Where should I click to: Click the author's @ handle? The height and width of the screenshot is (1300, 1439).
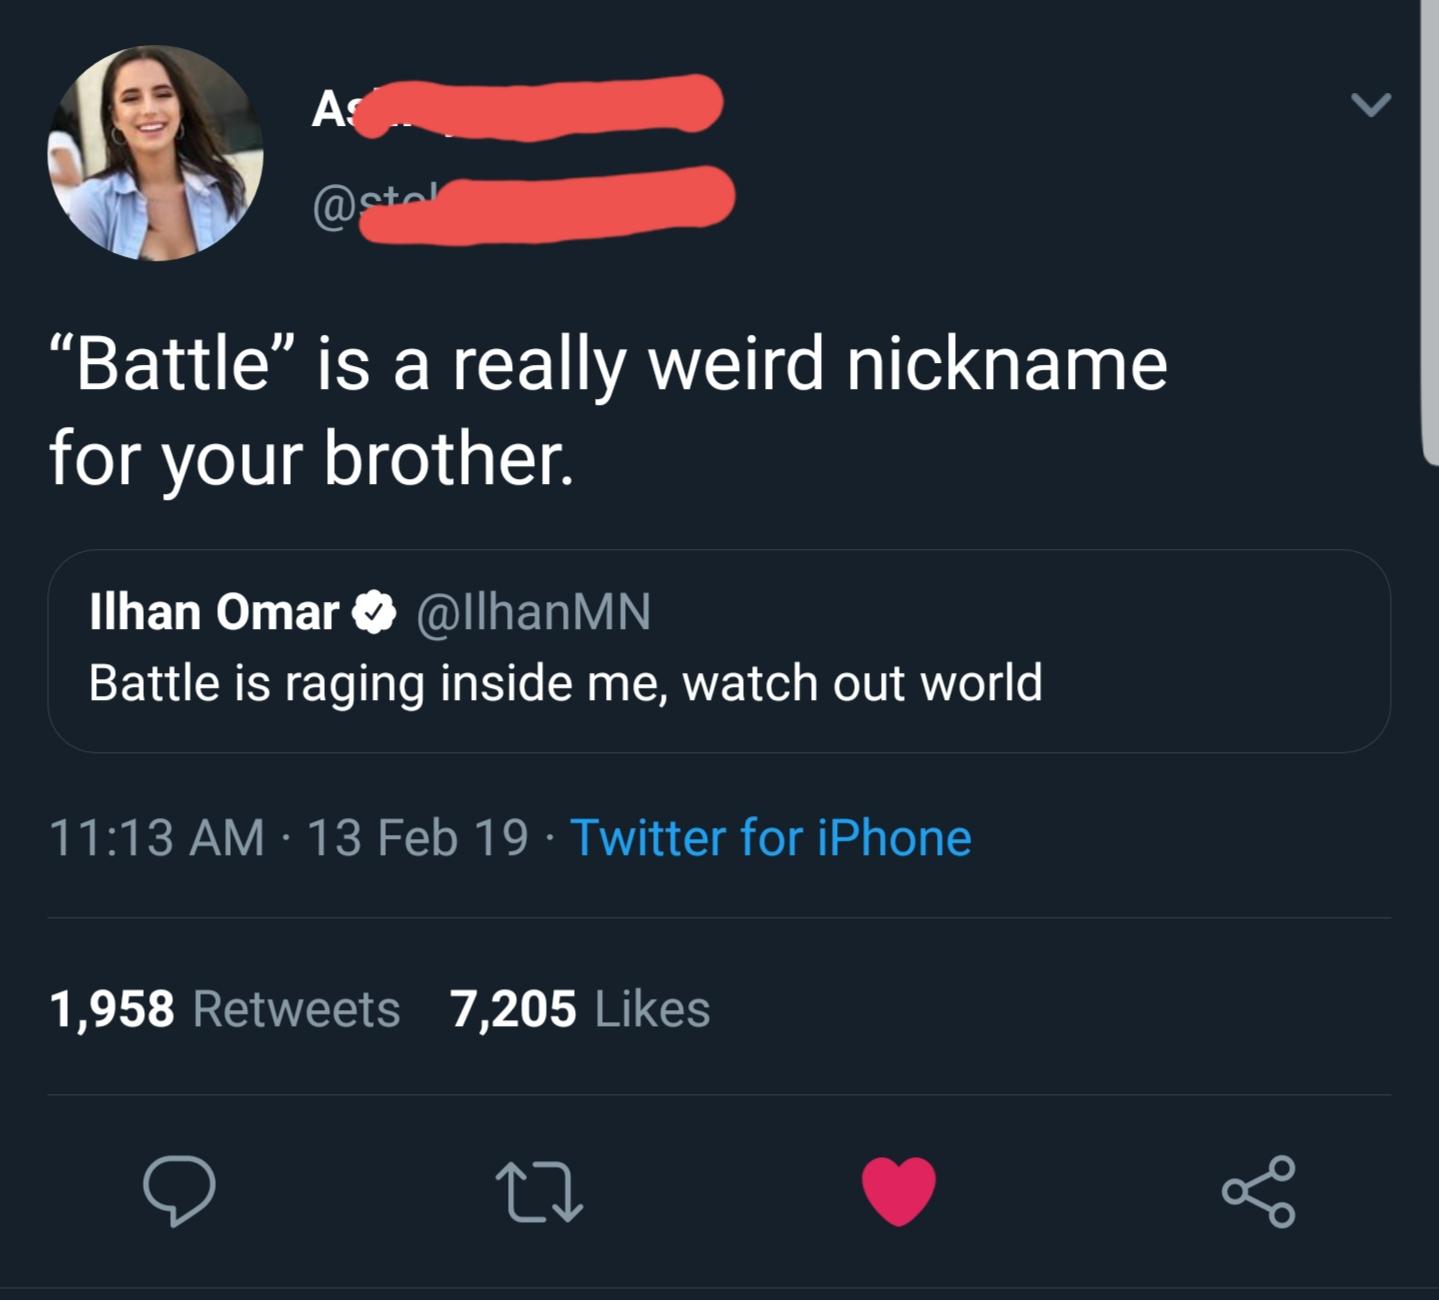pyautogui.click(x=524, y=204)
